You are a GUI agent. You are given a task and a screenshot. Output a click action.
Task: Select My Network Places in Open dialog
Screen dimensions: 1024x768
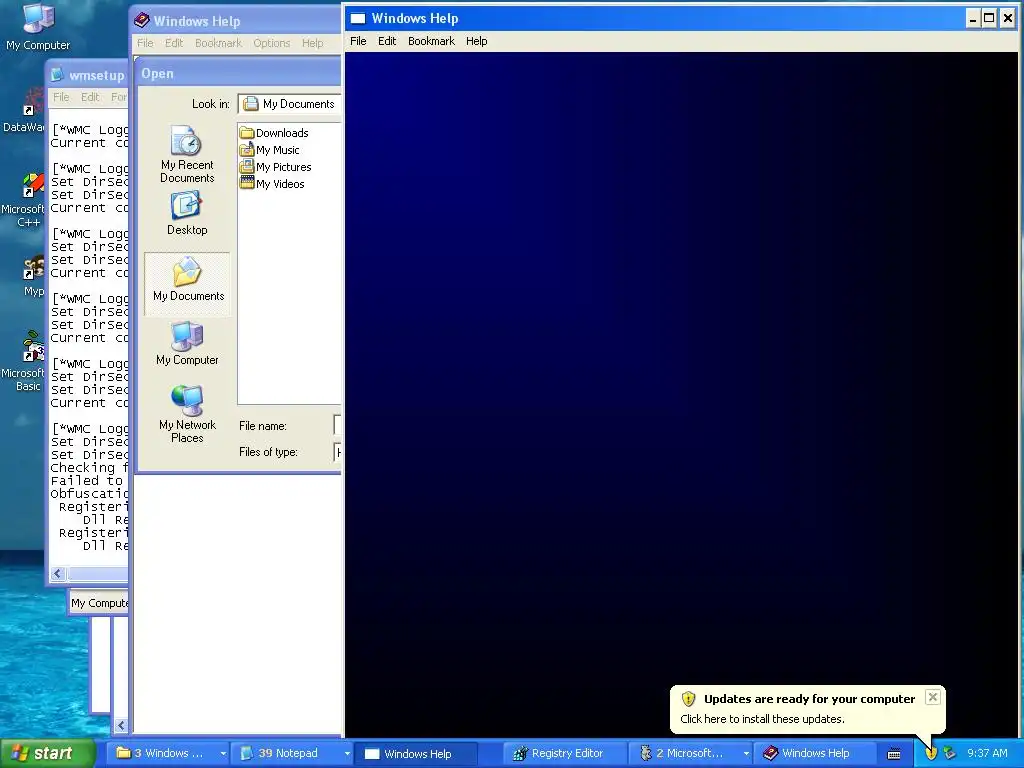(187, 414)
